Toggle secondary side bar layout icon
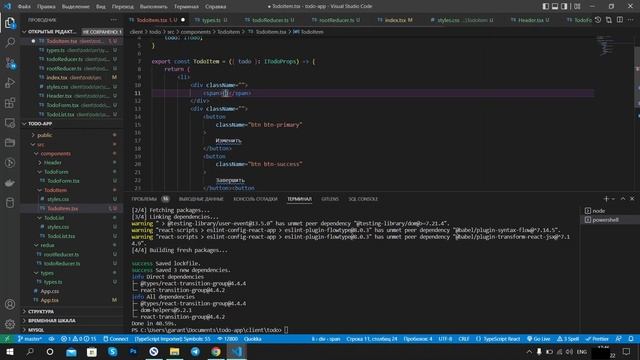 (x=564, y=6)
